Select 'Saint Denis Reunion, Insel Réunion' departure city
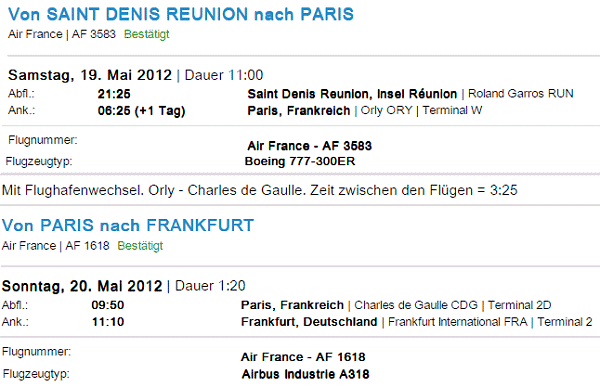The image size is (600, 387). (352, 94)
